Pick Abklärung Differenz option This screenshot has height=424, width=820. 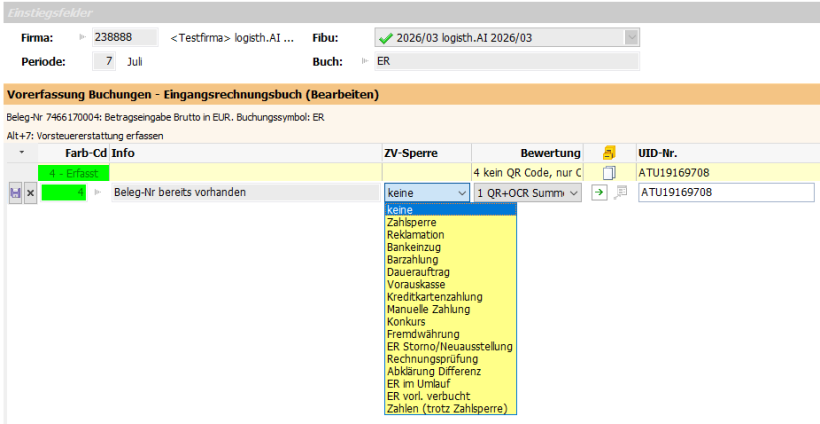pyautogui.click(x=451, y=371)
